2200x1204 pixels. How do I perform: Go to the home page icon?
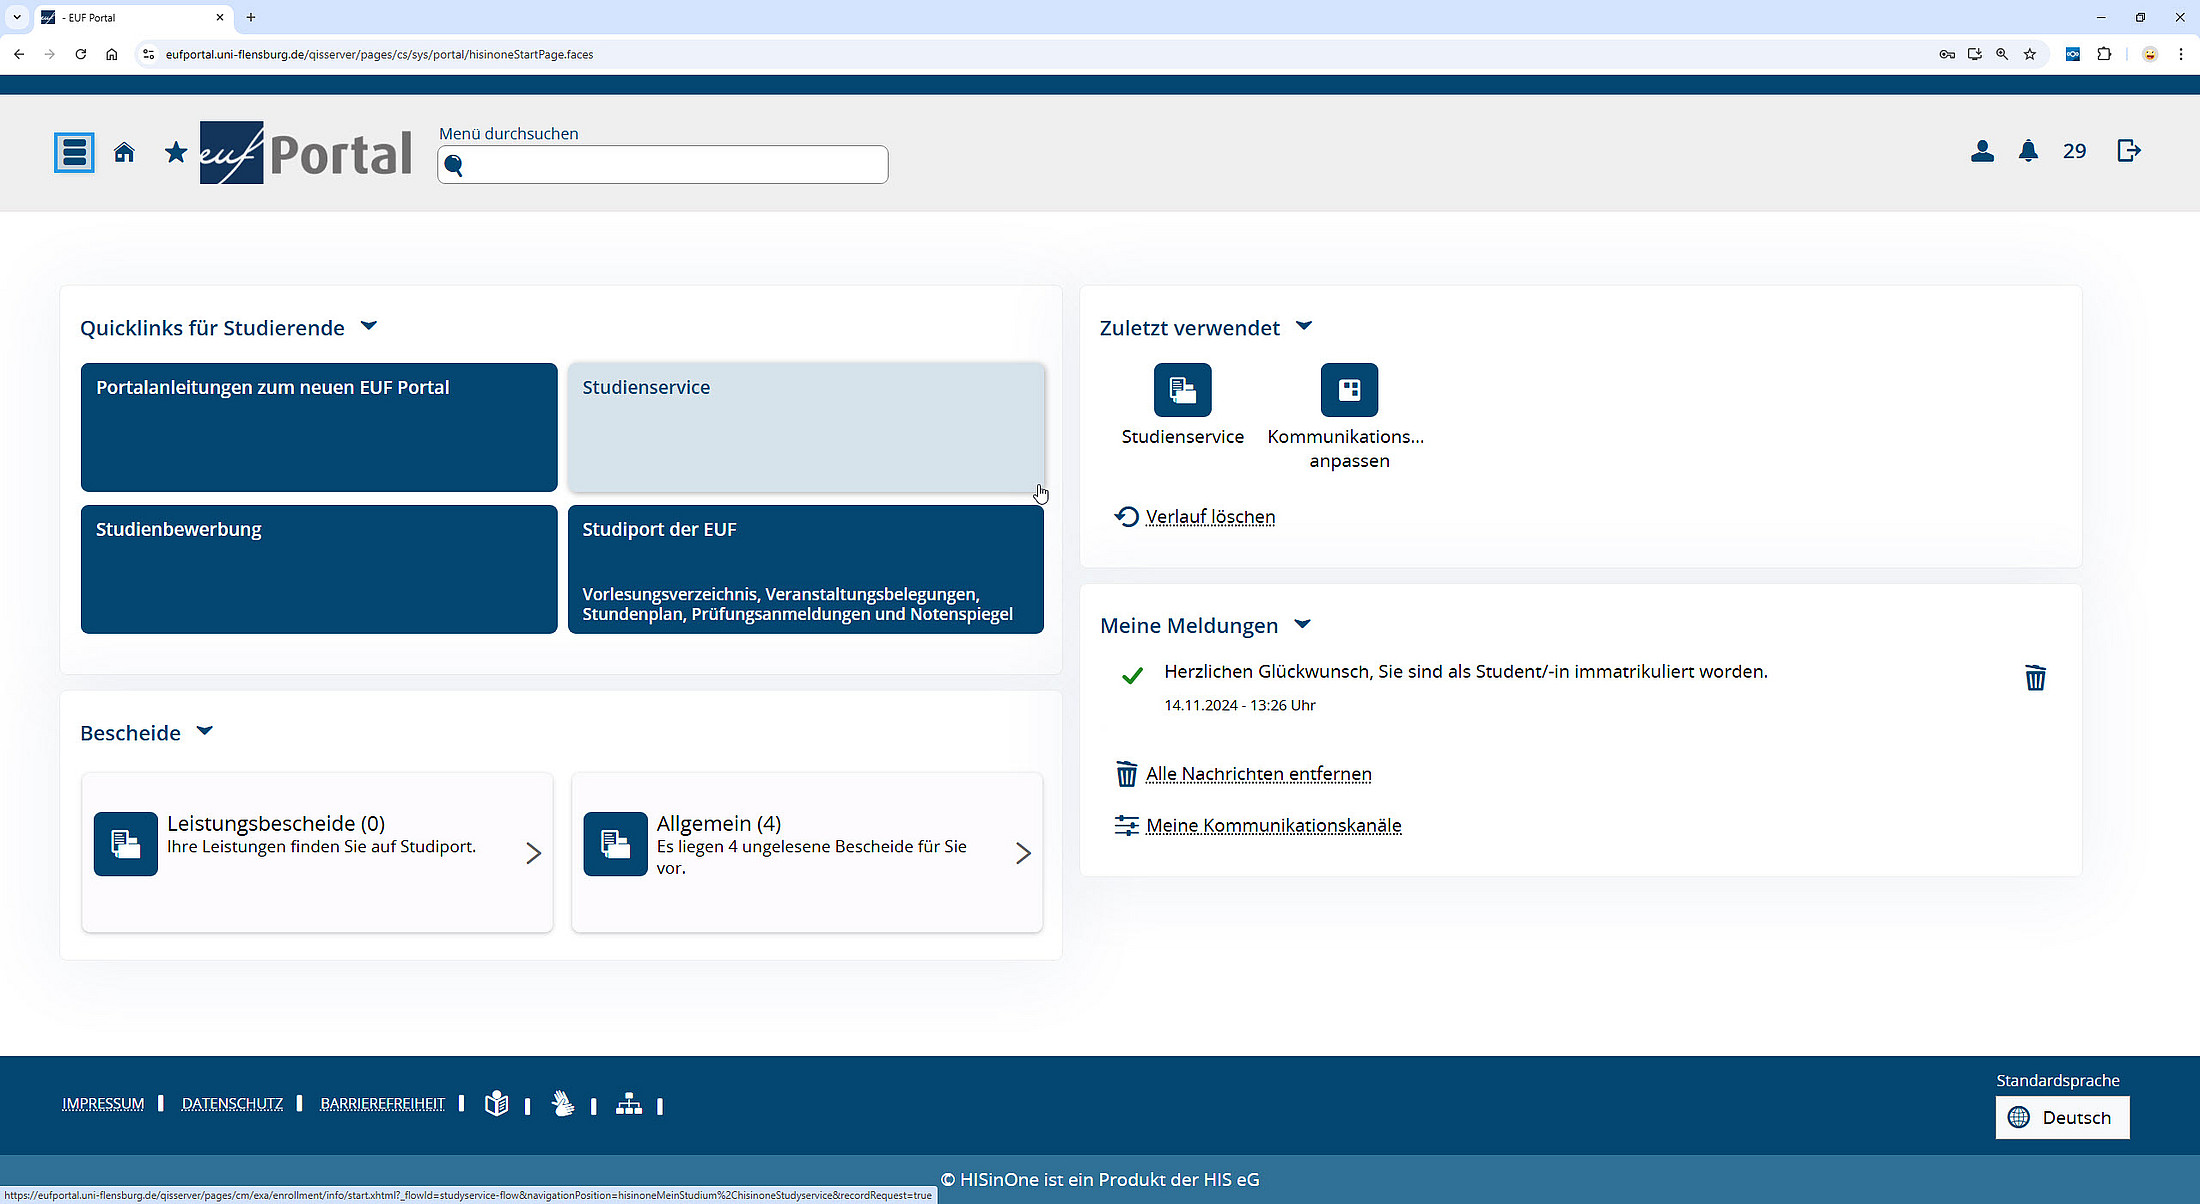(124, 152)
